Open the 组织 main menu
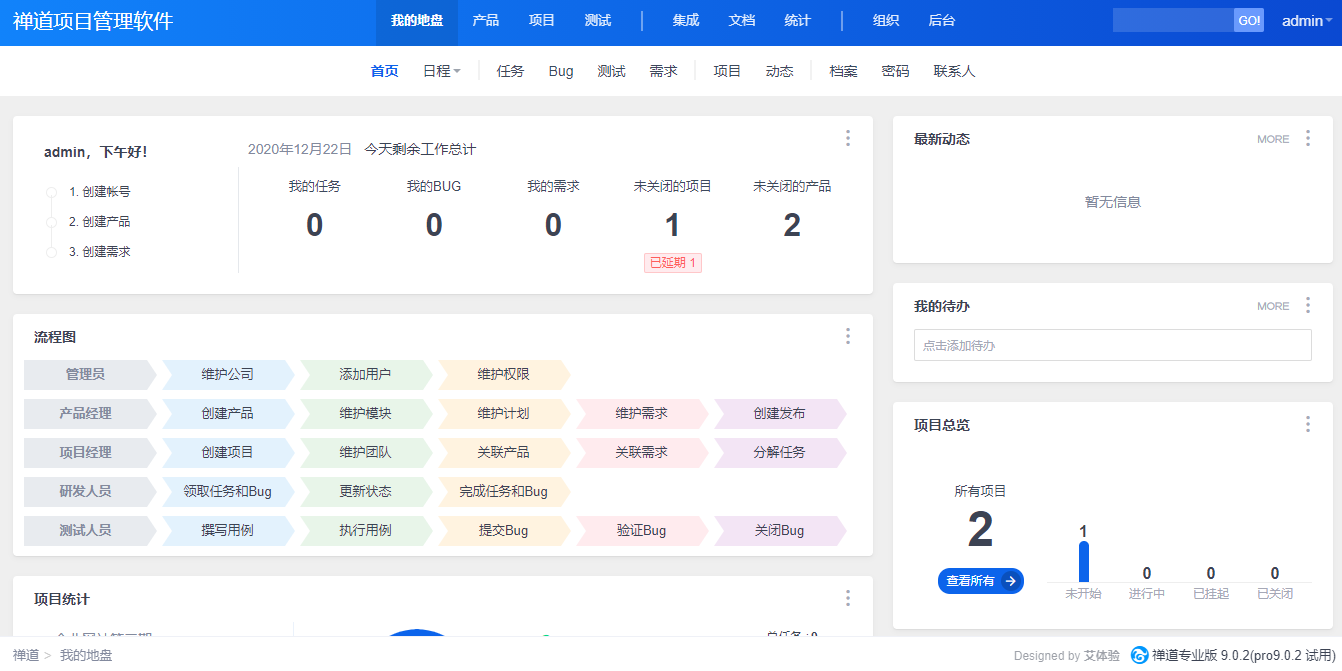Screen dimensions: 1342x671 pyautogui.click(x=886, y=21)
